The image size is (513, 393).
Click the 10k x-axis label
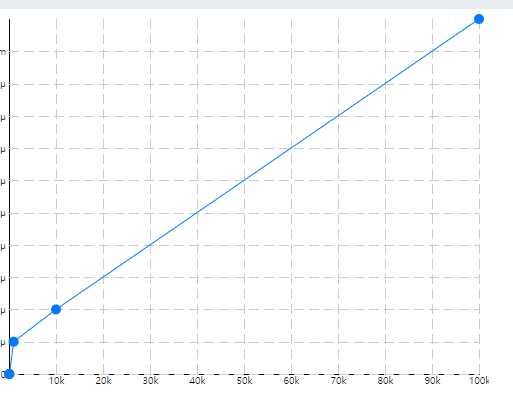coord(57,381)
